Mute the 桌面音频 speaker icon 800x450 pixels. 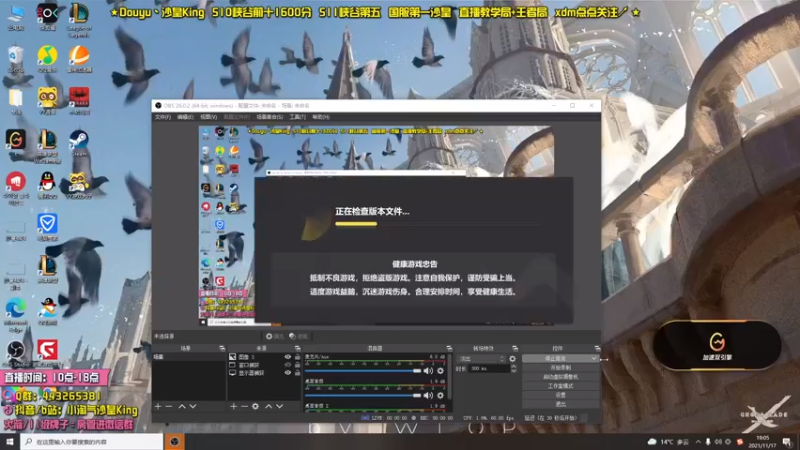(429, 395)
